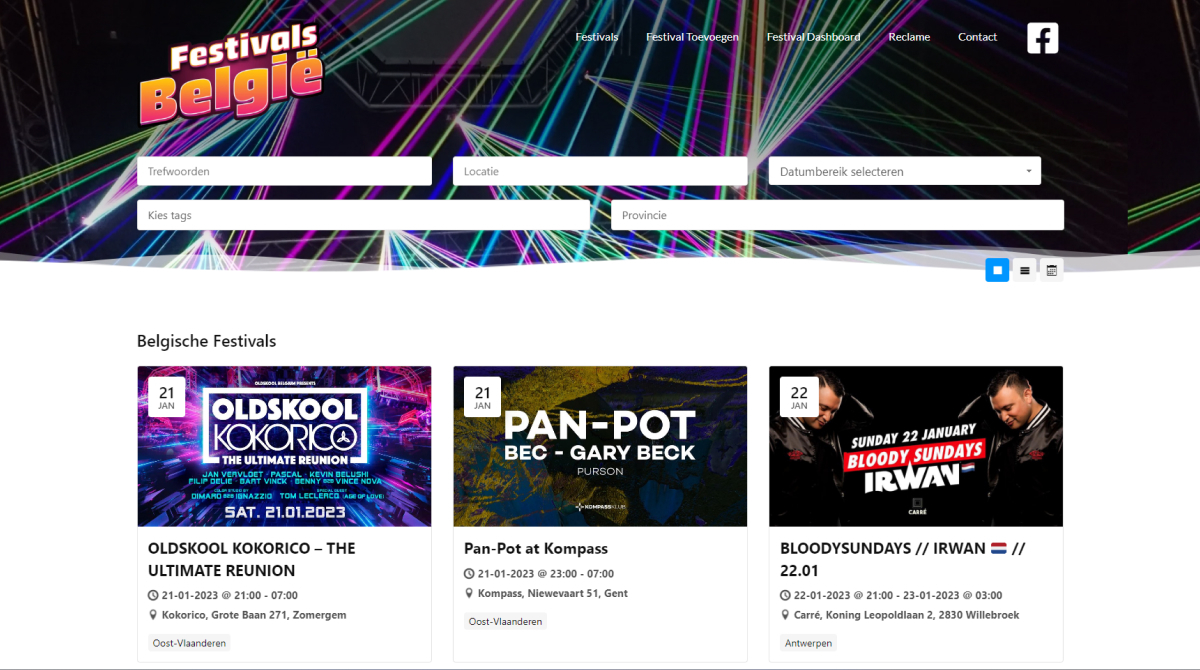Switch to grid view icon
This screenshot has height=670, width=1200.
997,270
